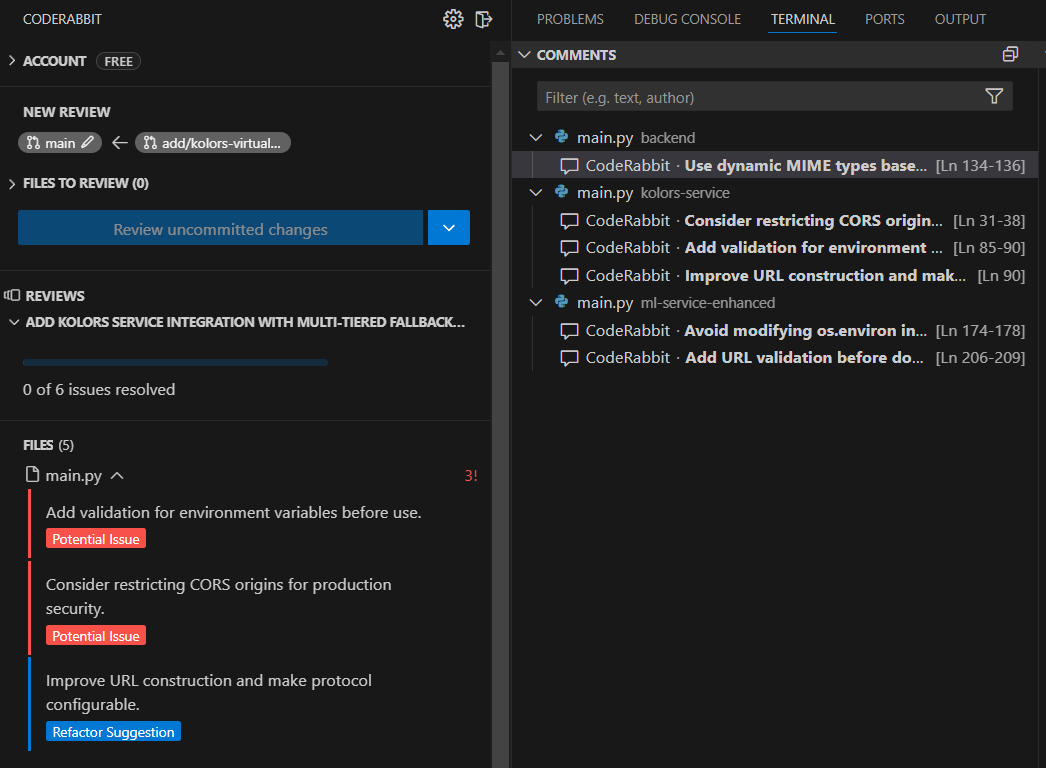Image resolution: width=1046 pixels, height=768 pixels.
Task: Click the Python icon for main.py backend
Action: pos(562,137)
